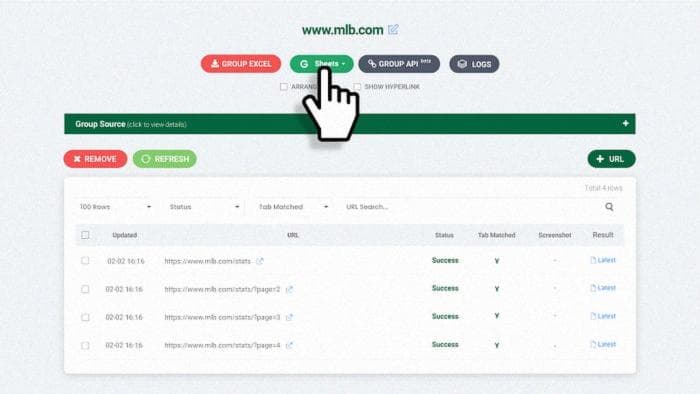The height and width of the screenshot is (394, 700).
Task: Open the GROUP API beta button
Action: [399, 64]
